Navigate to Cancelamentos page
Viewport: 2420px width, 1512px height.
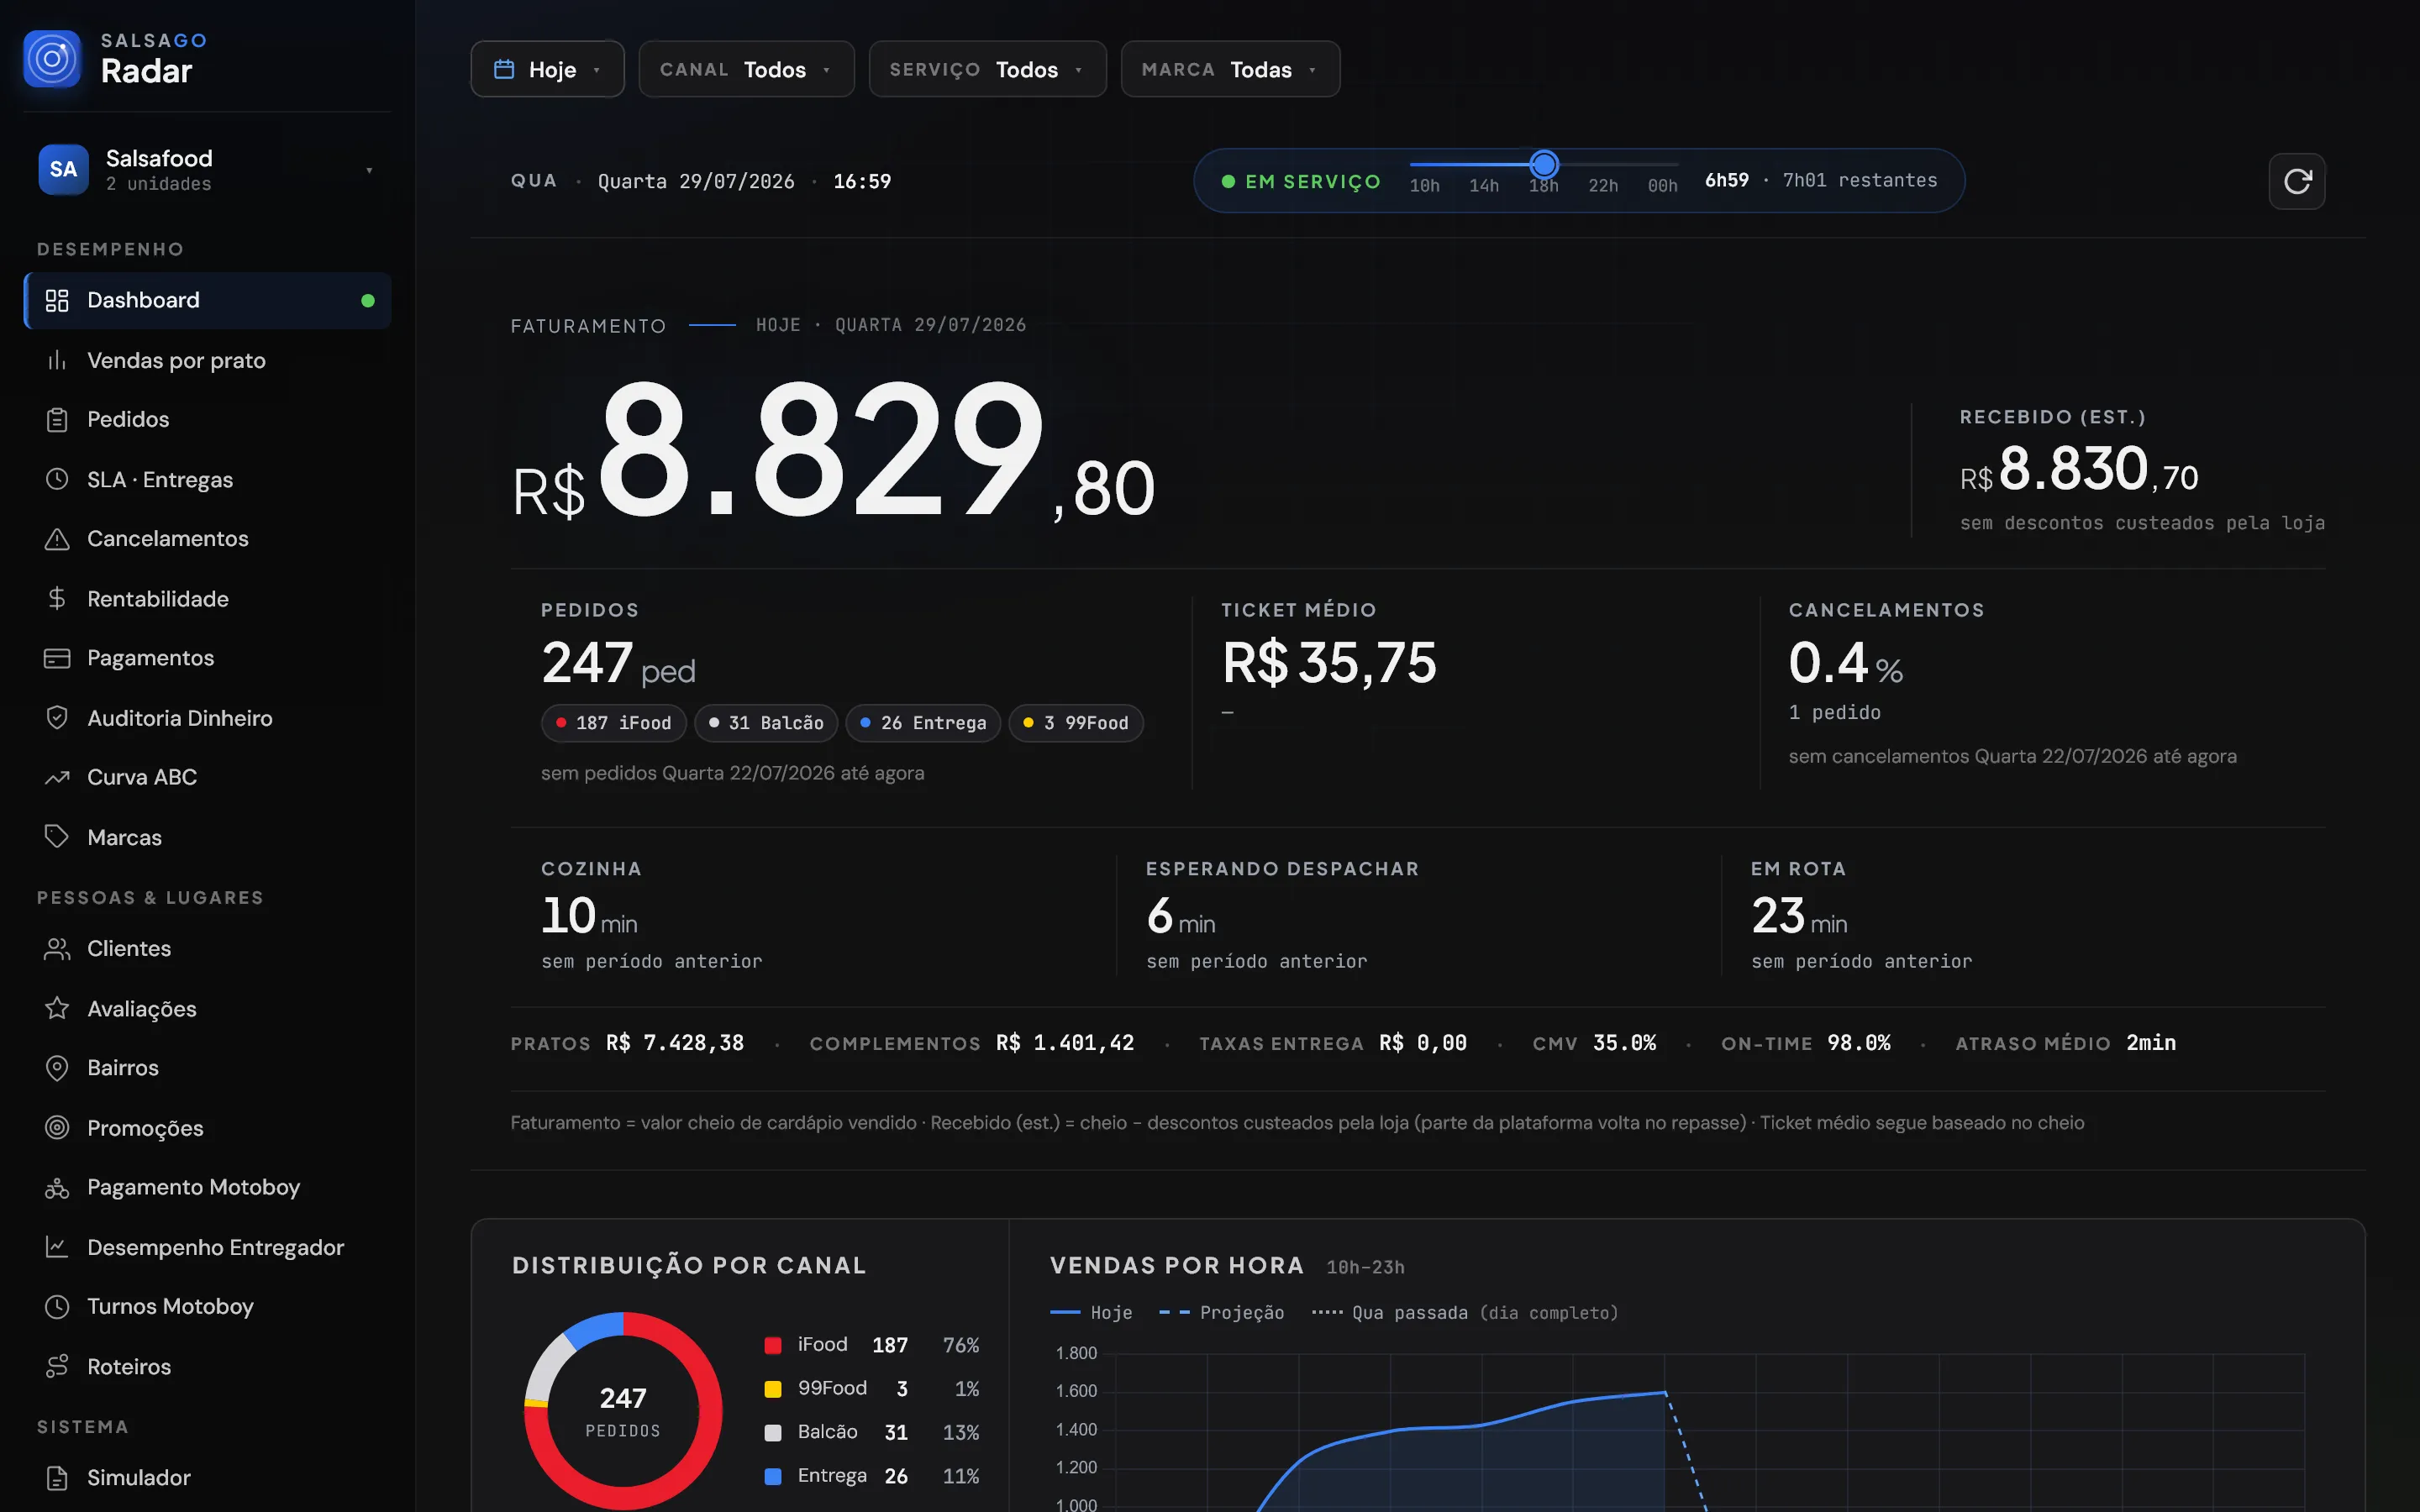pos(208,539)
